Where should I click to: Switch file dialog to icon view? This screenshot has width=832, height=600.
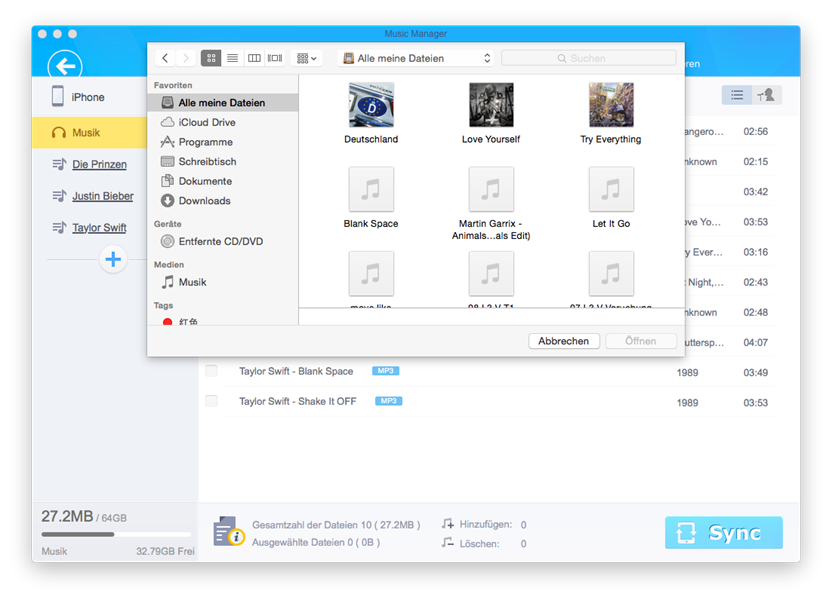[x=211, y=58]
